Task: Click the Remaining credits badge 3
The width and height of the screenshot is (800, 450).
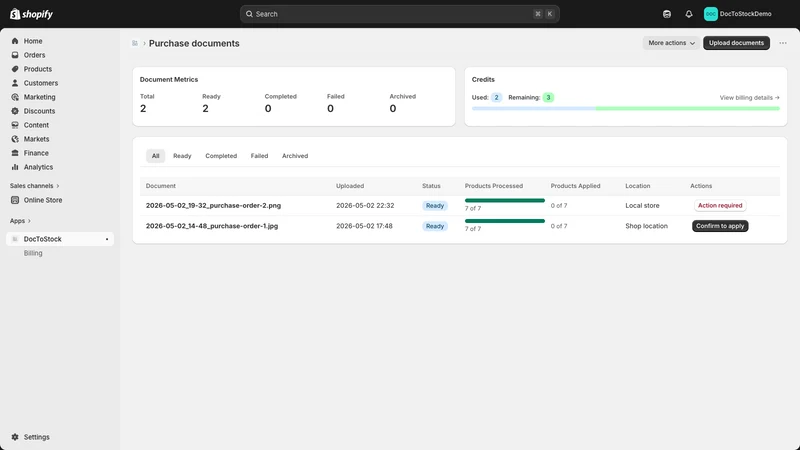Action: [548, 97]
